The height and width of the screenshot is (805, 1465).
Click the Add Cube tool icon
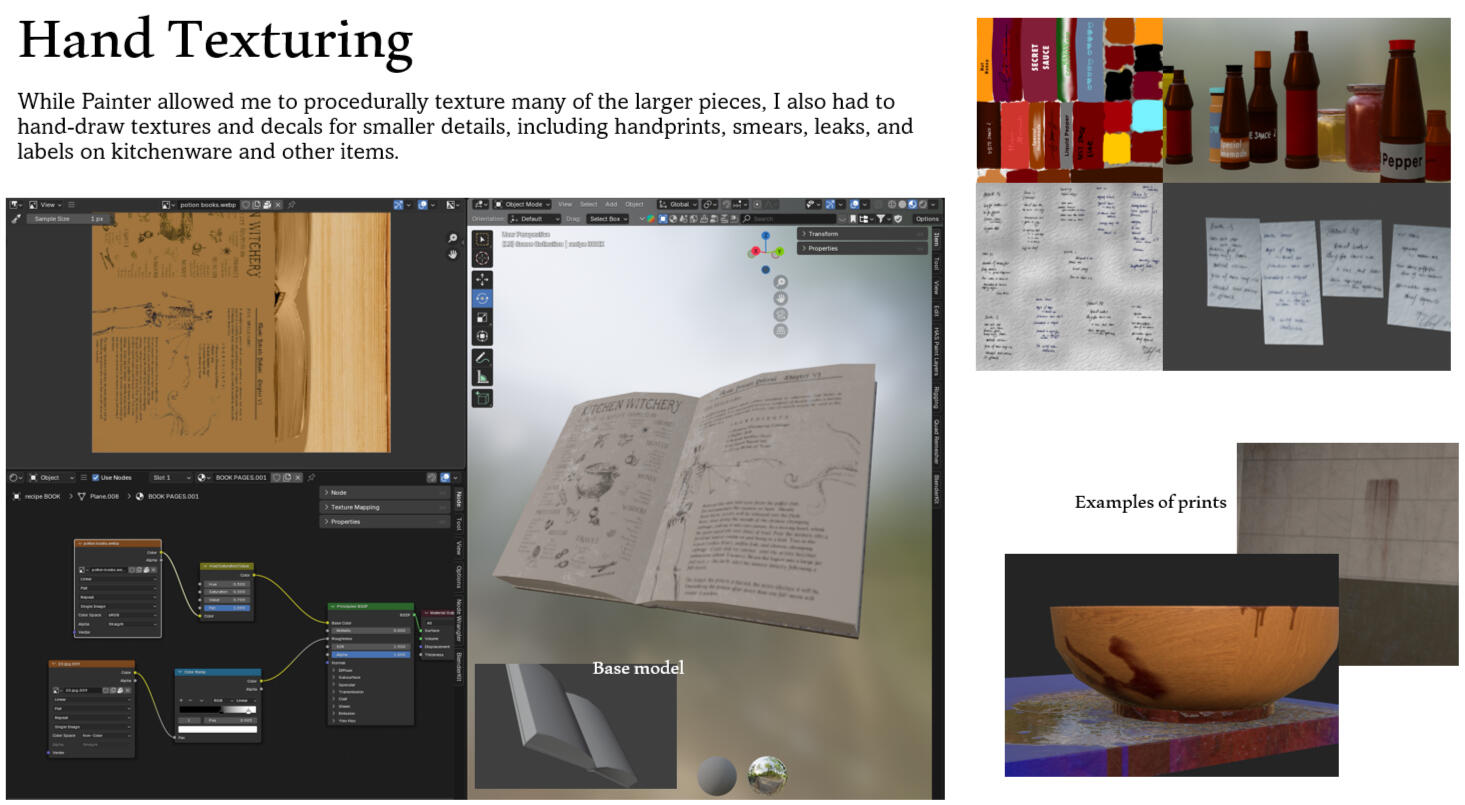(482, 398)
